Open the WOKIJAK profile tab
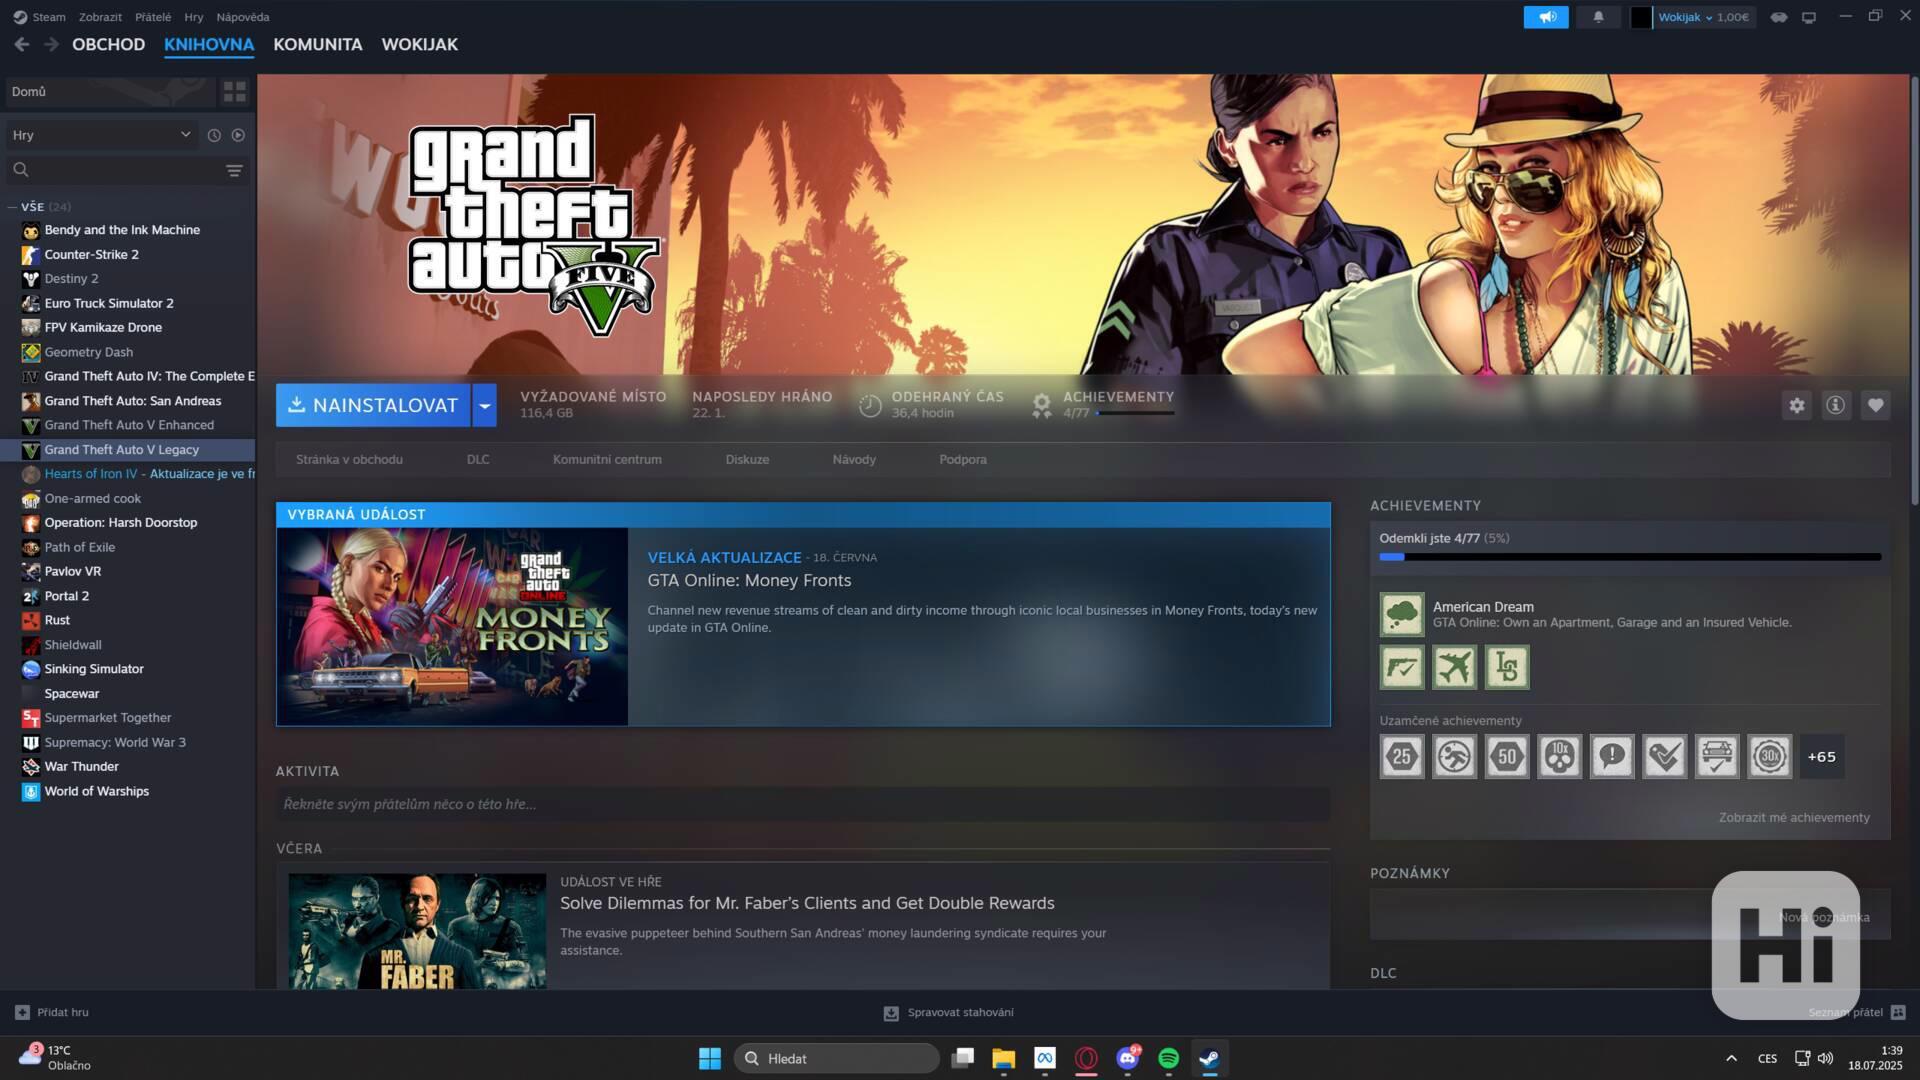The height and width of the screenshot is (1080, 1920). click(x=420, y=44)
